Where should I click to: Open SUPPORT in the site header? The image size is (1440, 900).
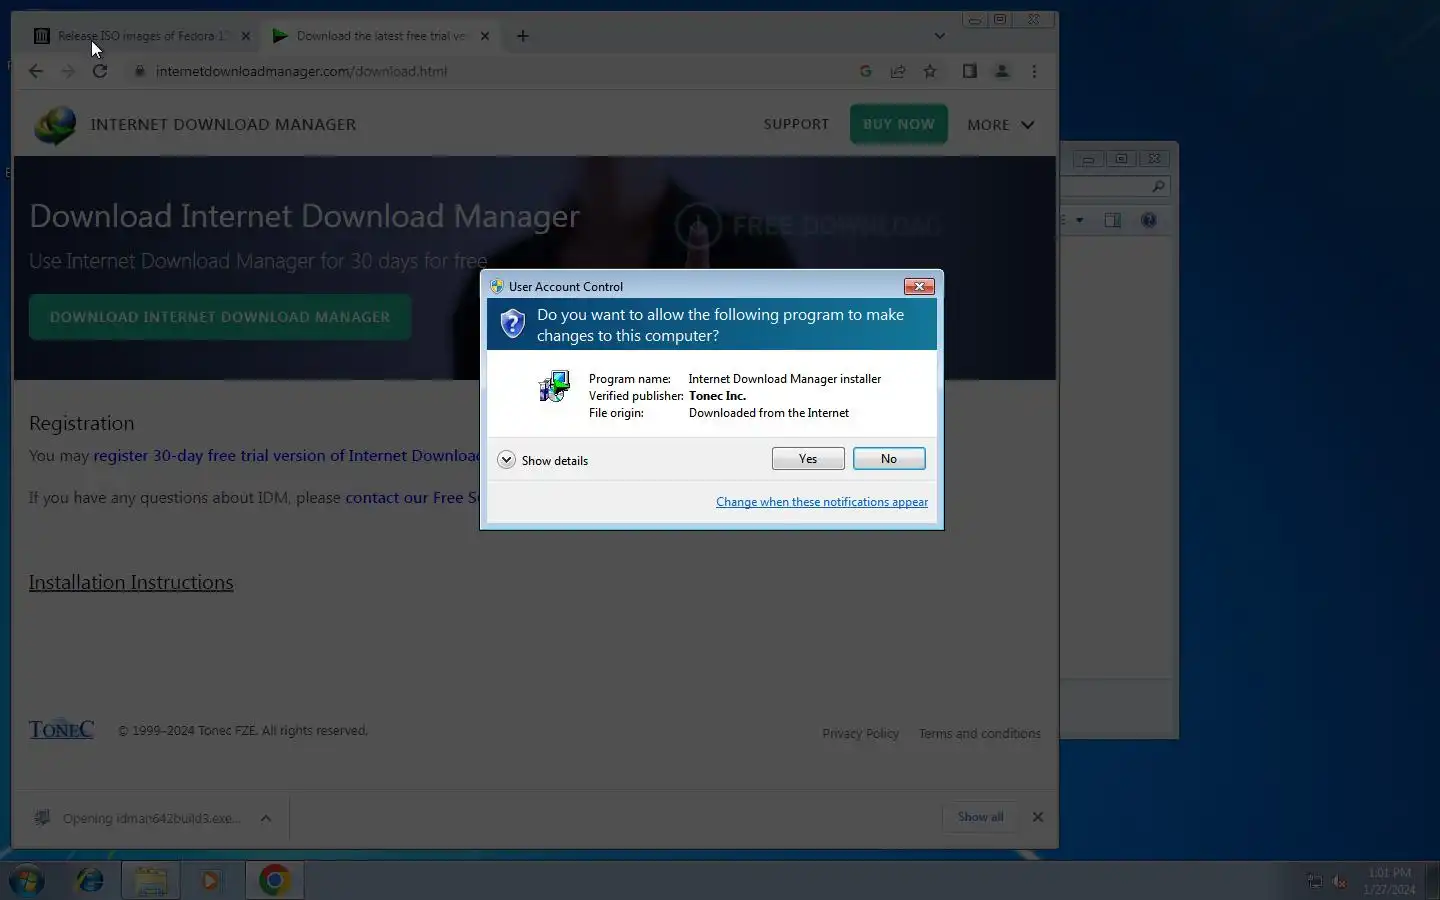click(796, 124)
